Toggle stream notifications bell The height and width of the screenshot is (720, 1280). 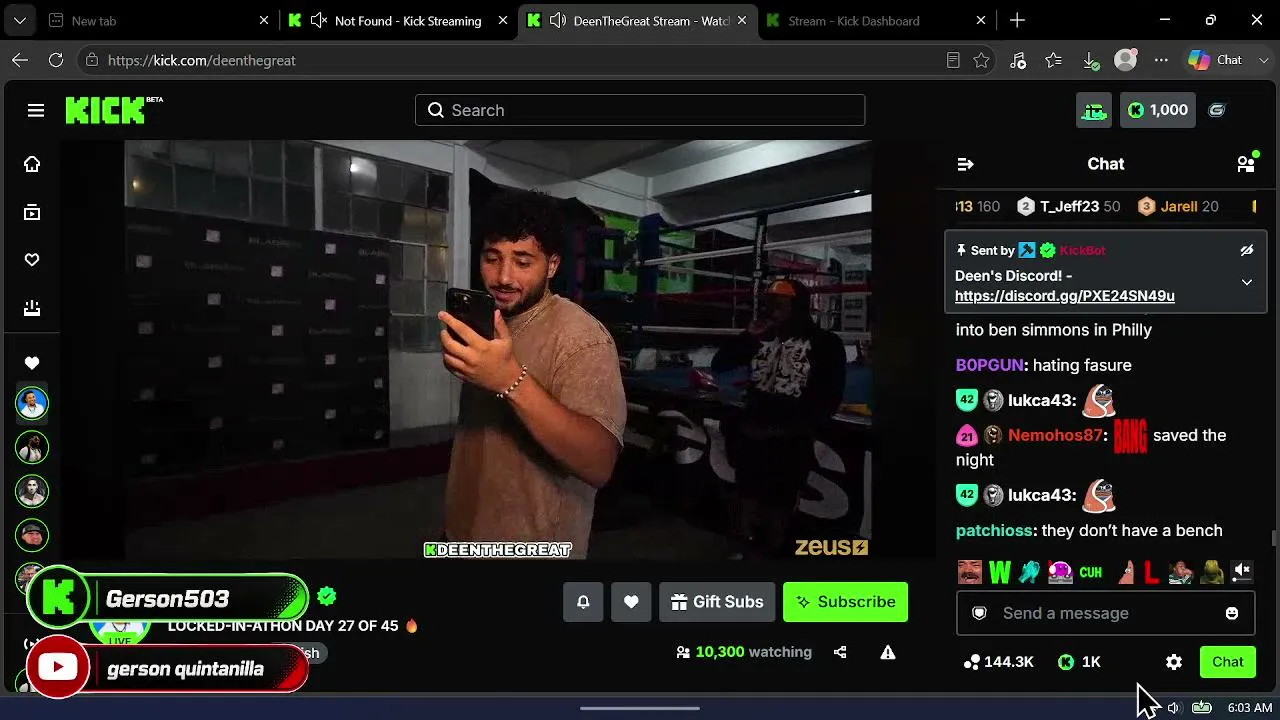tap(583, 602)
